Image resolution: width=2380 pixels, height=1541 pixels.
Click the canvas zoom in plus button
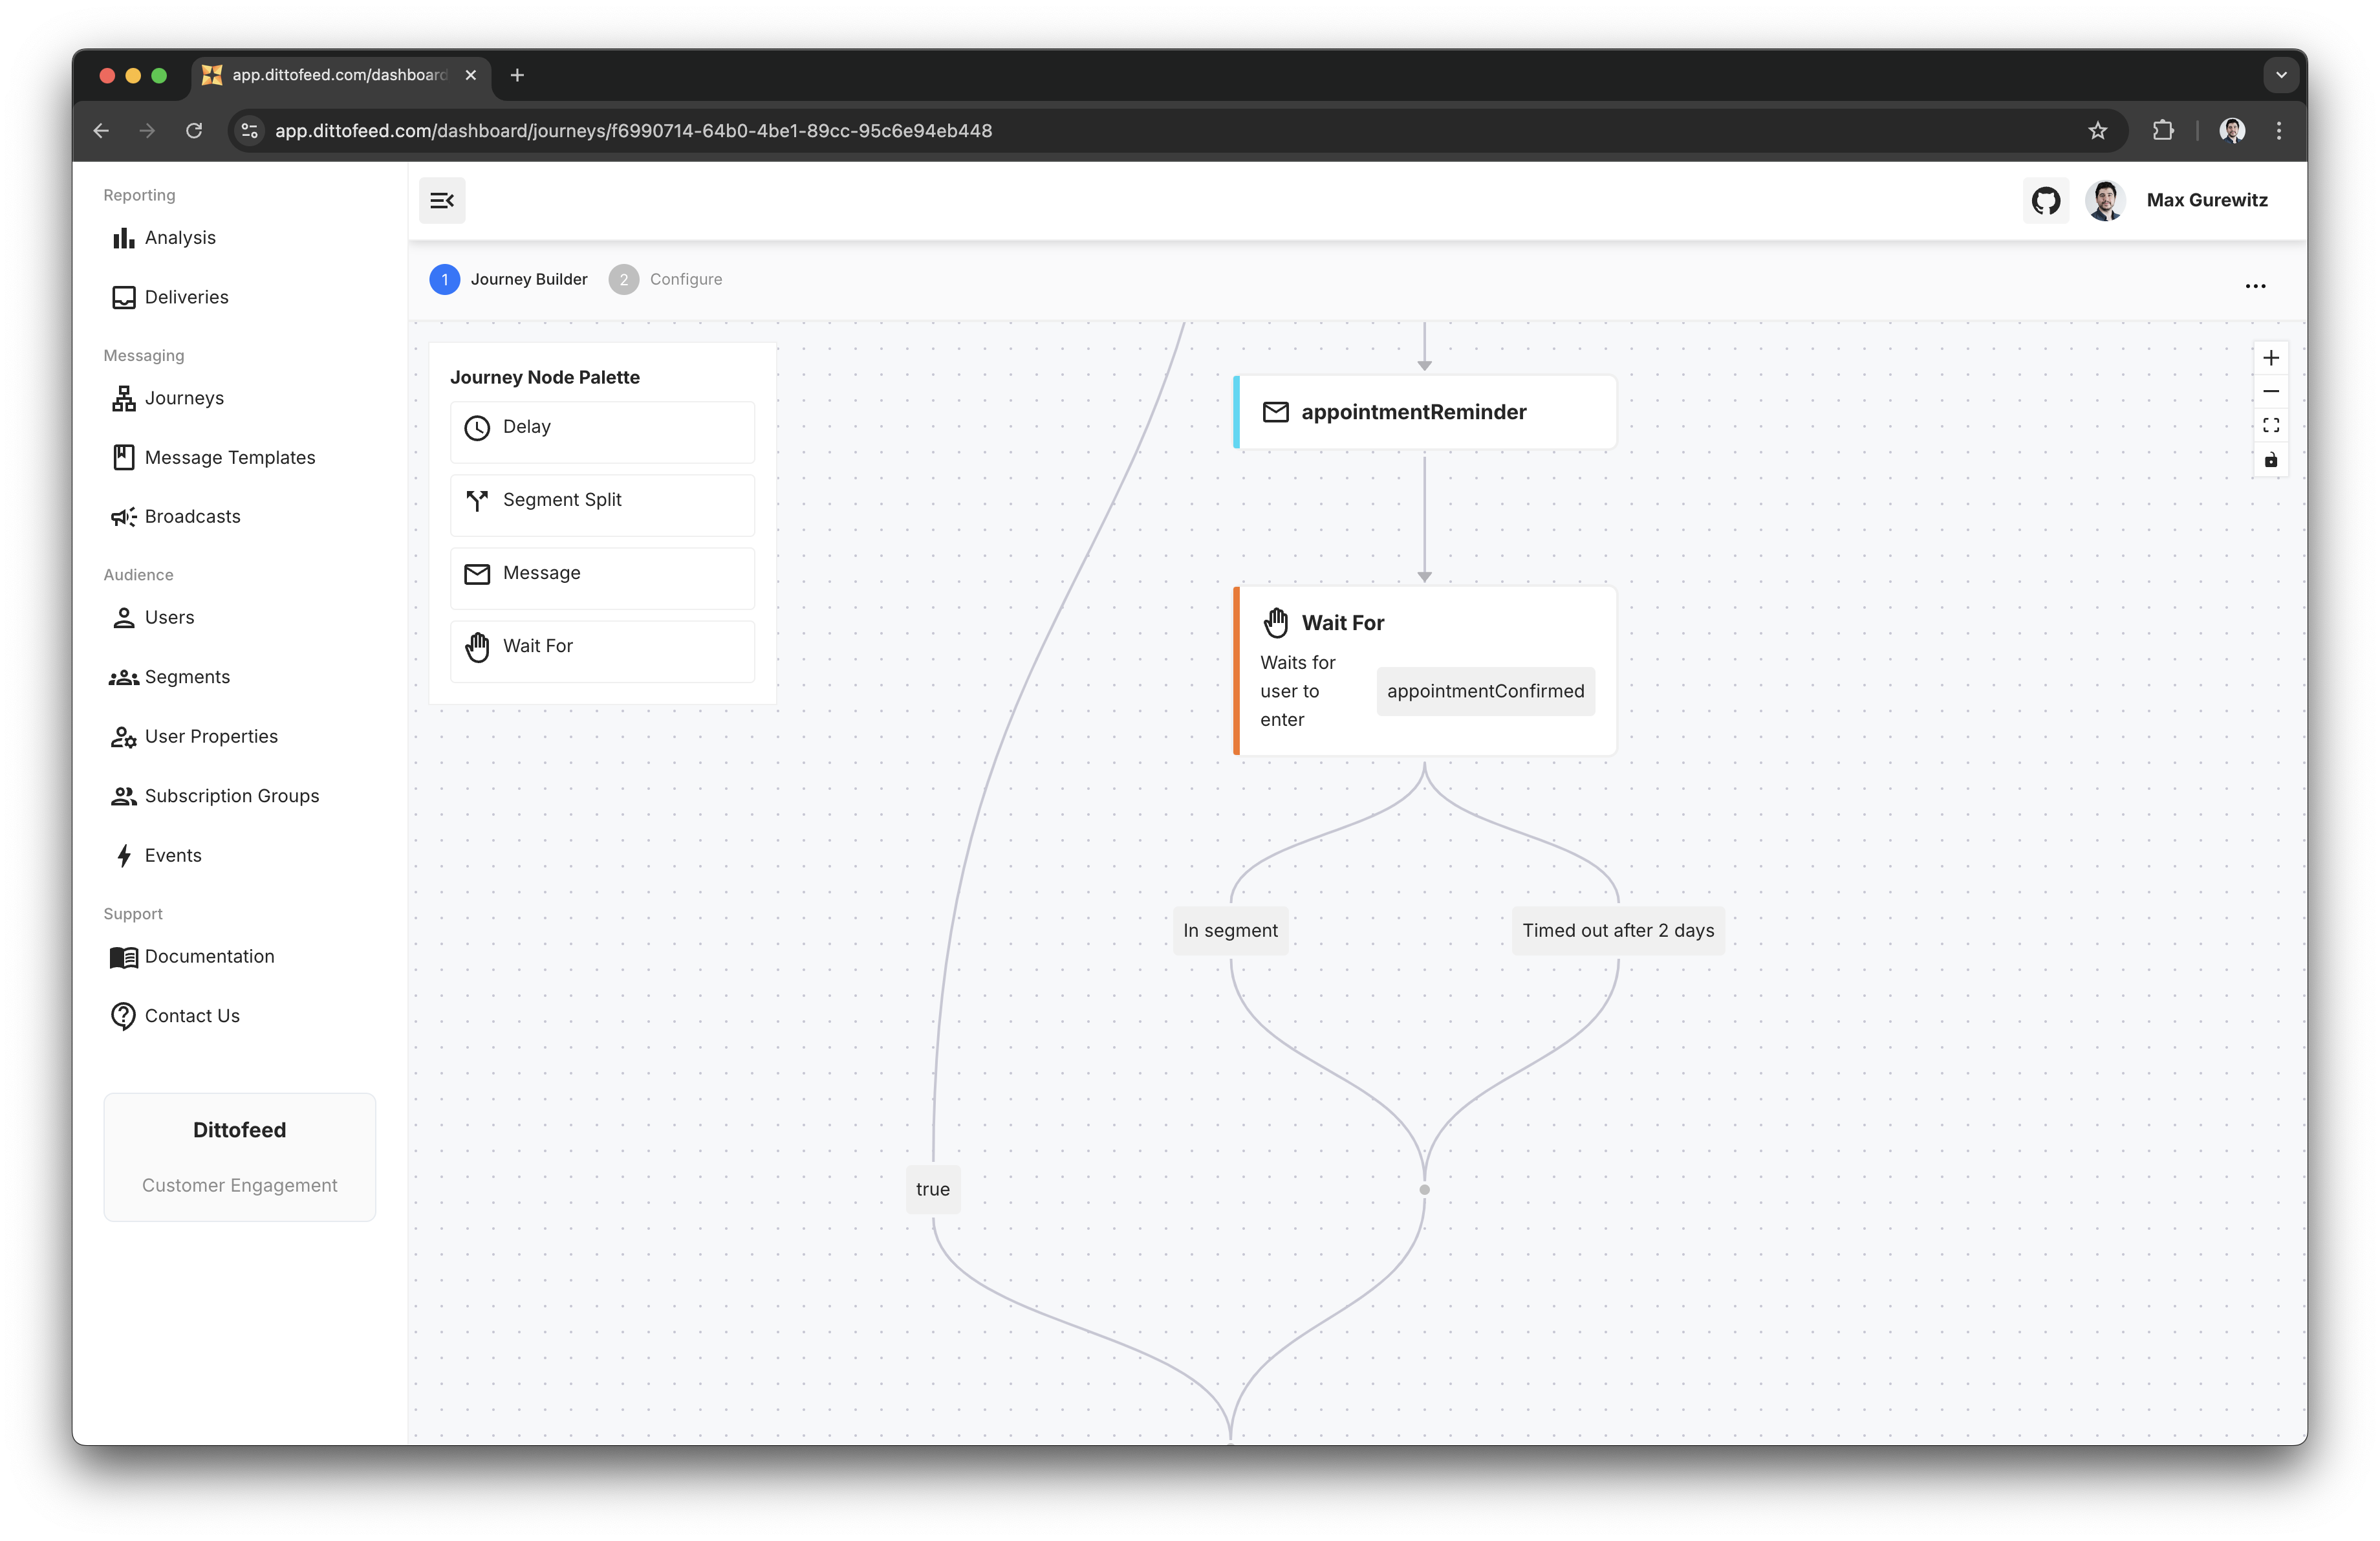point(2270,358)
